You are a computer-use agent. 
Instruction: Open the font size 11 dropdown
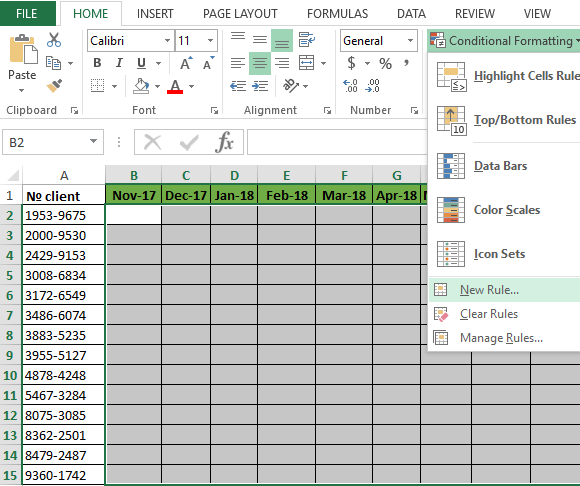(210, 40)
